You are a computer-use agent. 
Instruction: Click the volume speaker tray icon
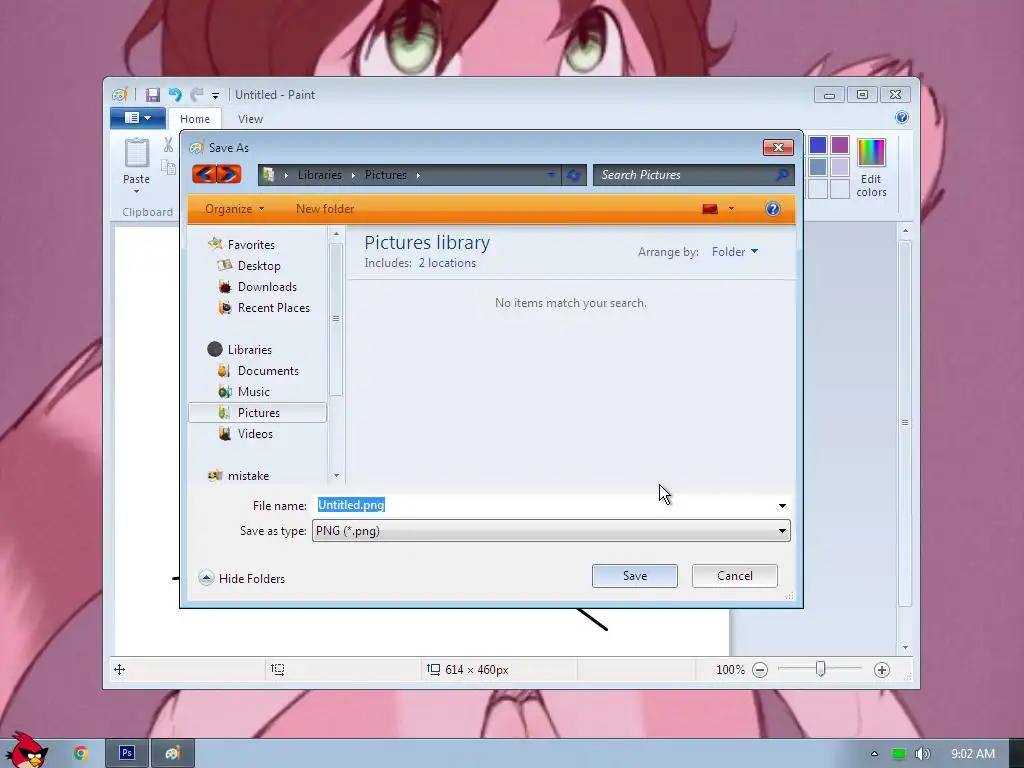coord(922,754)
